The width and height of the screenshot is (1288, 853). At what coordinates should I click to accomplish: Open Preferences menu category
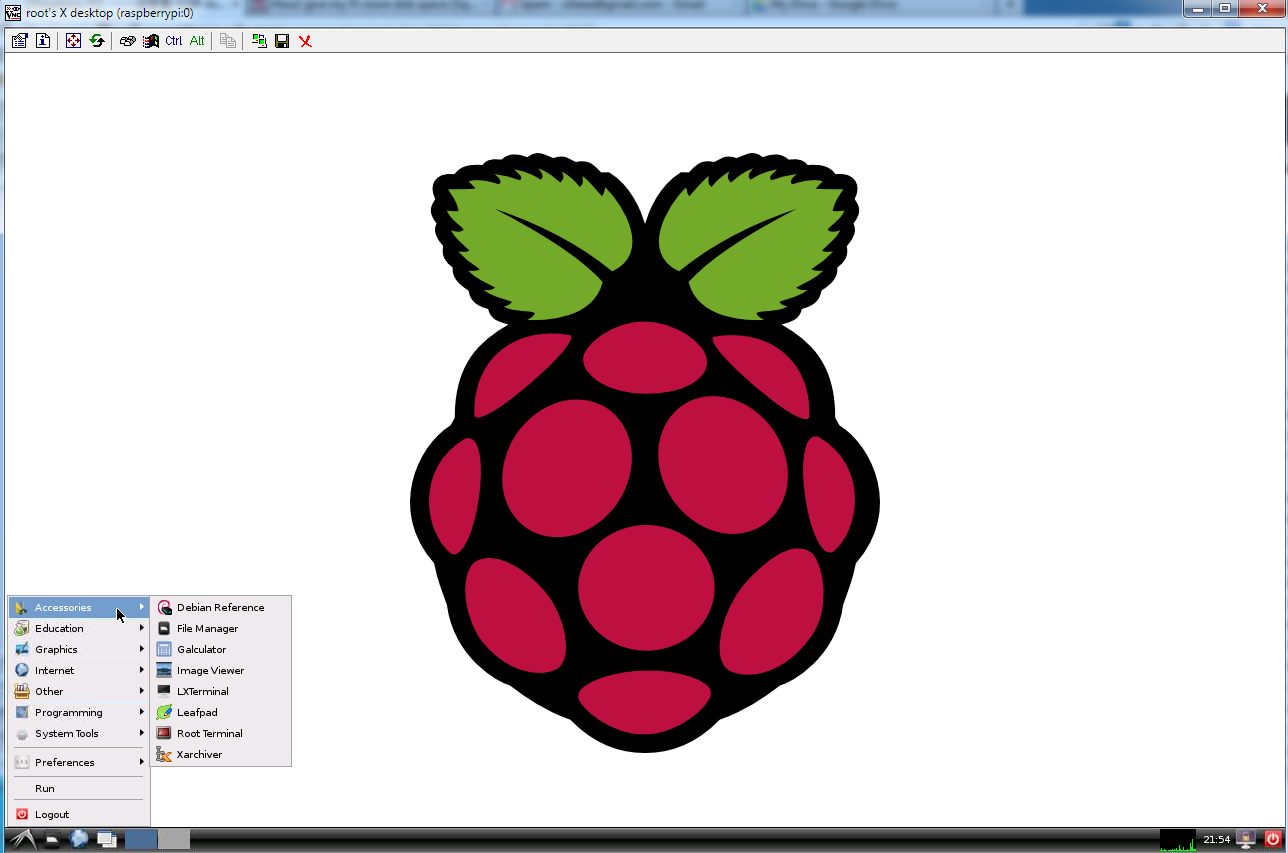[79, 763]
